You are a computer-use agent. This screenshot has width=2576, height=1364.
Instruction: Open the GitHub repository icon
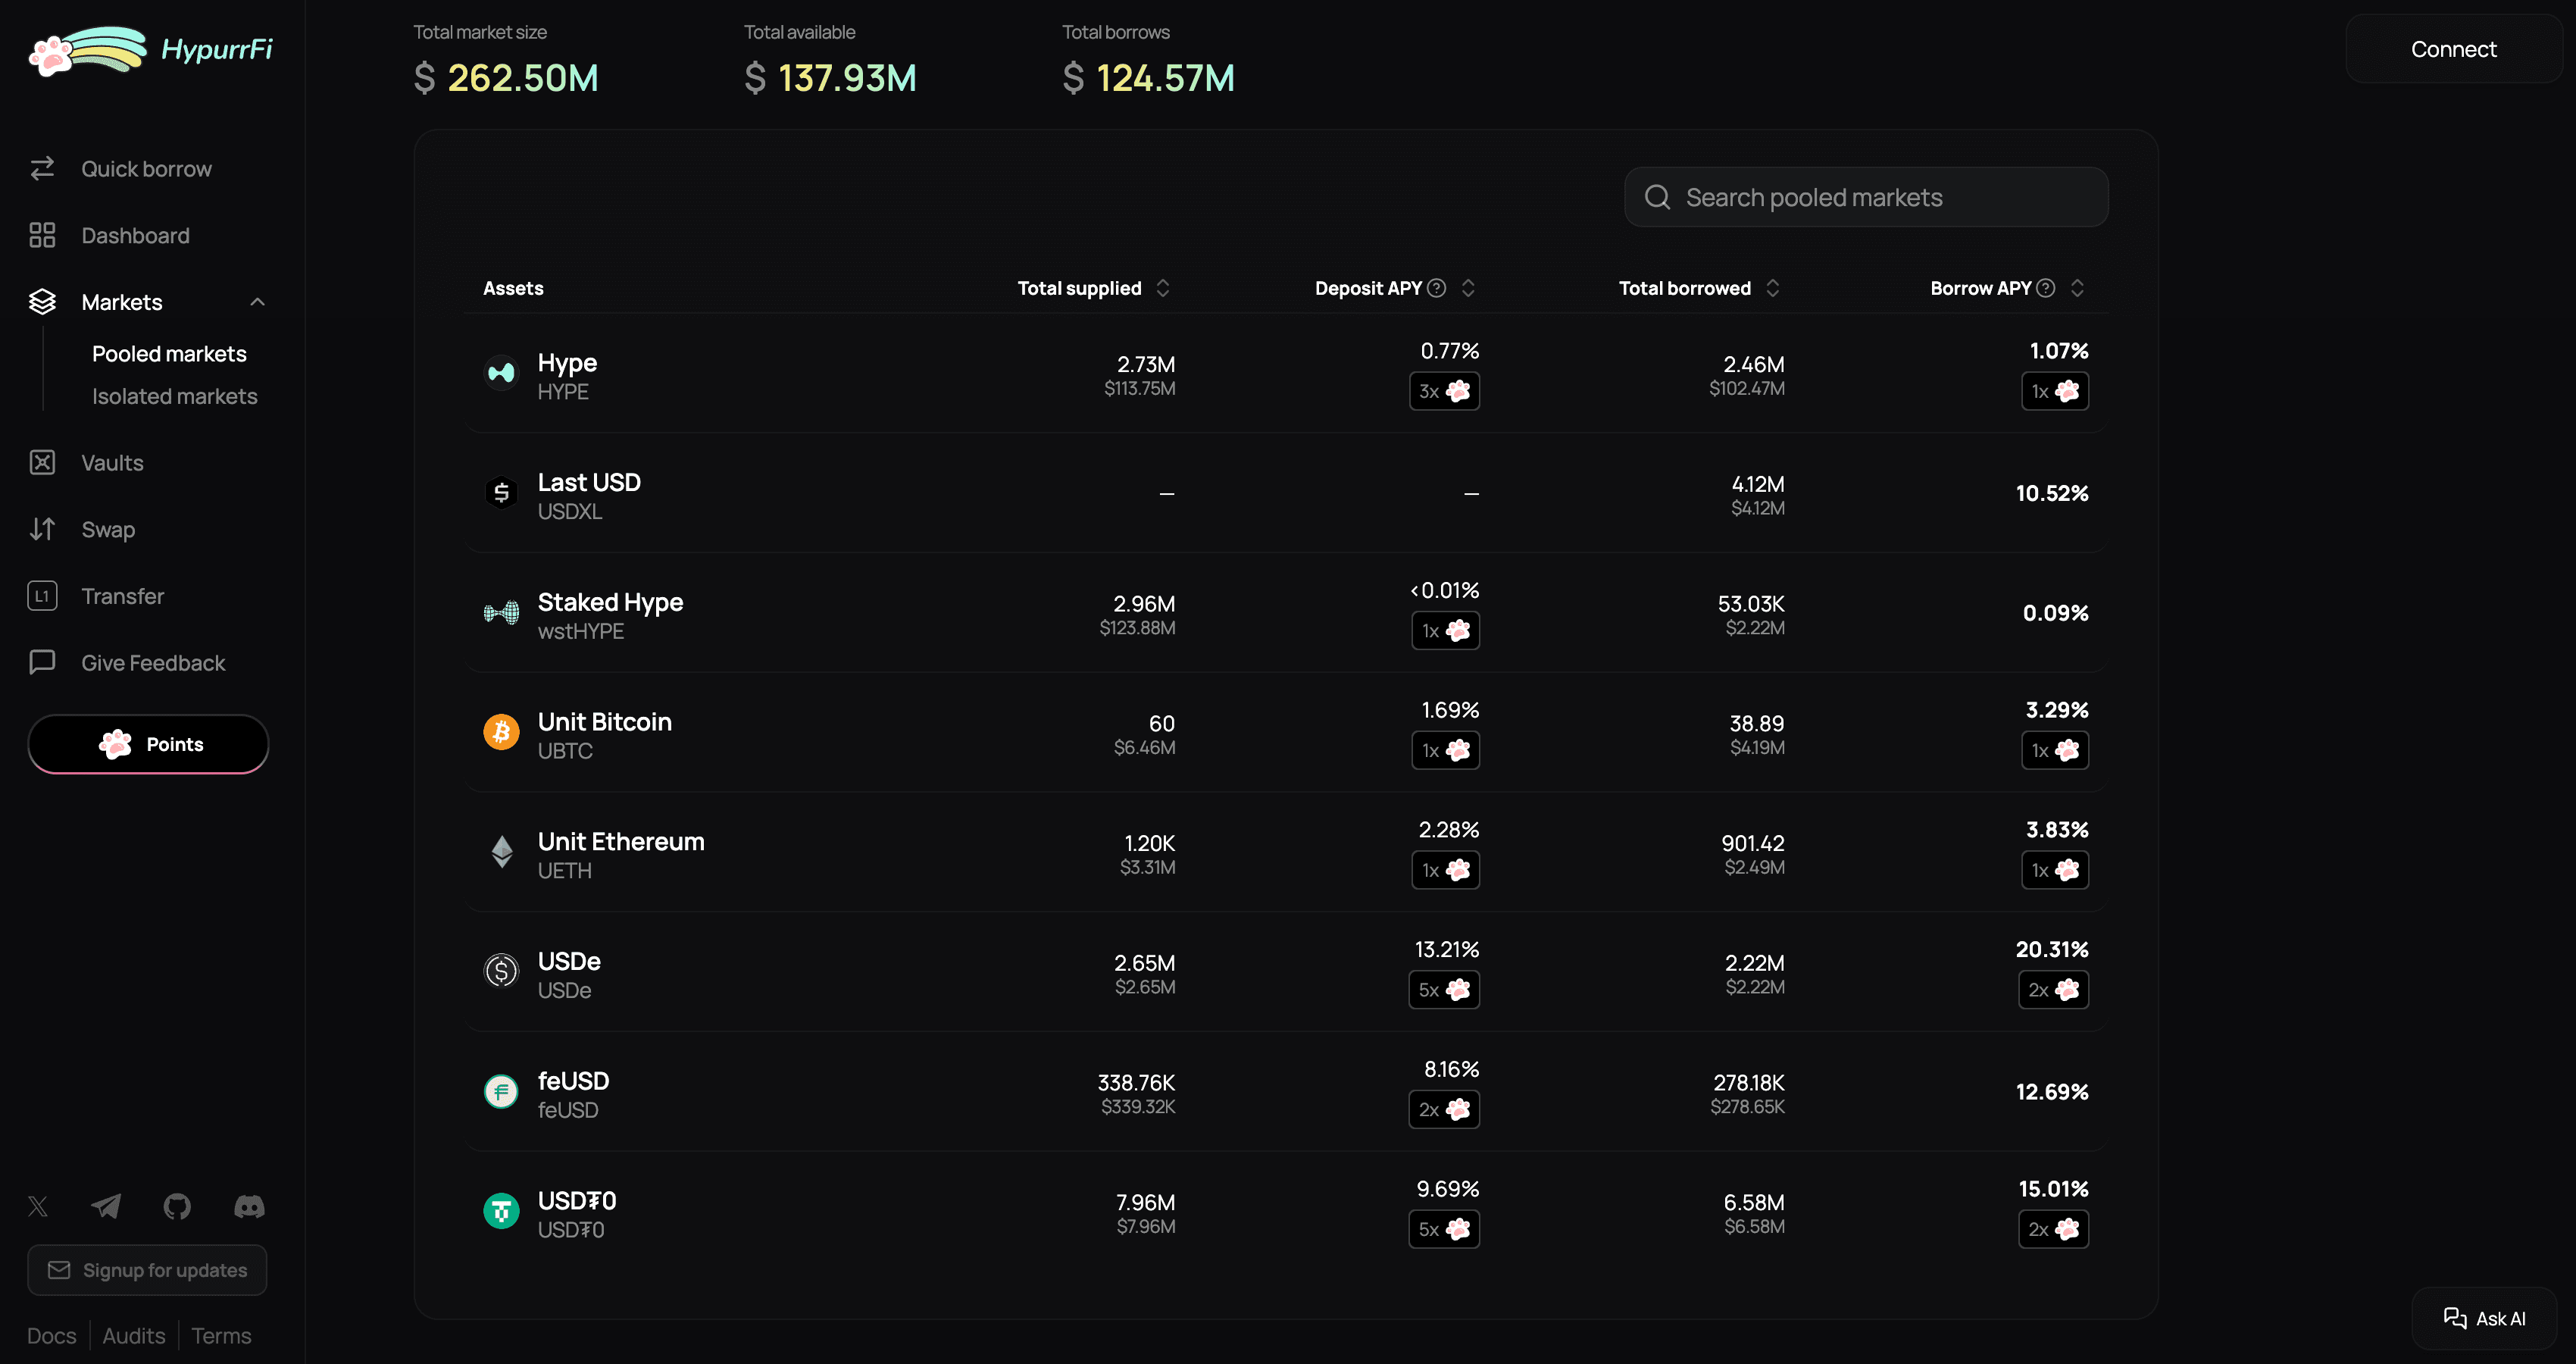pyautogui.click(x=177, y=1206)
